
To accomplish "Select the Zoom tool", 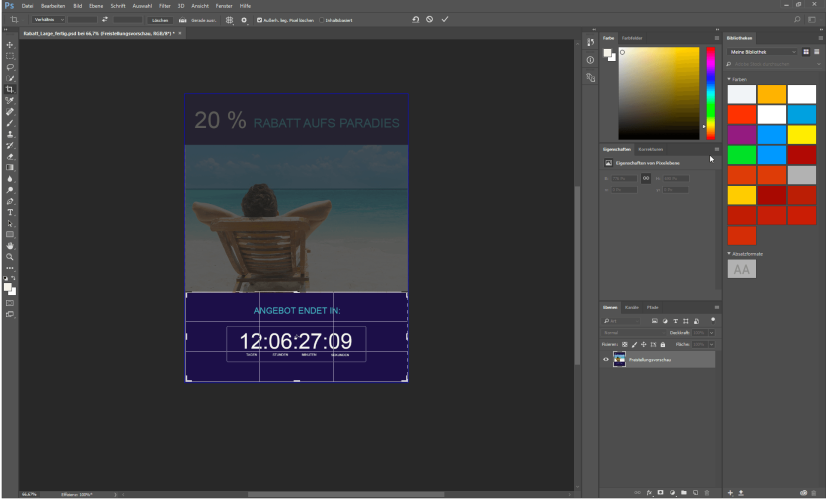I will coord(9,257).
